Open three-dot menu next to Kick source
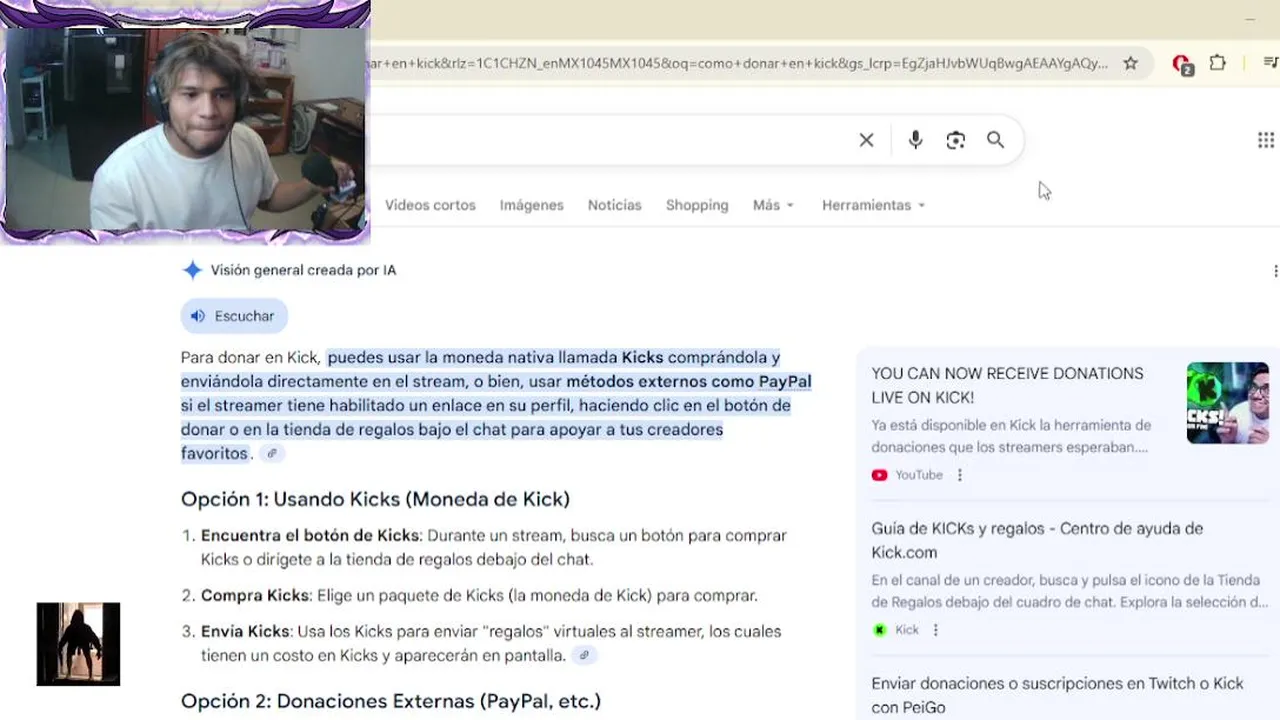This screenshot has width=1280, height=720. [x=935, y=630]
